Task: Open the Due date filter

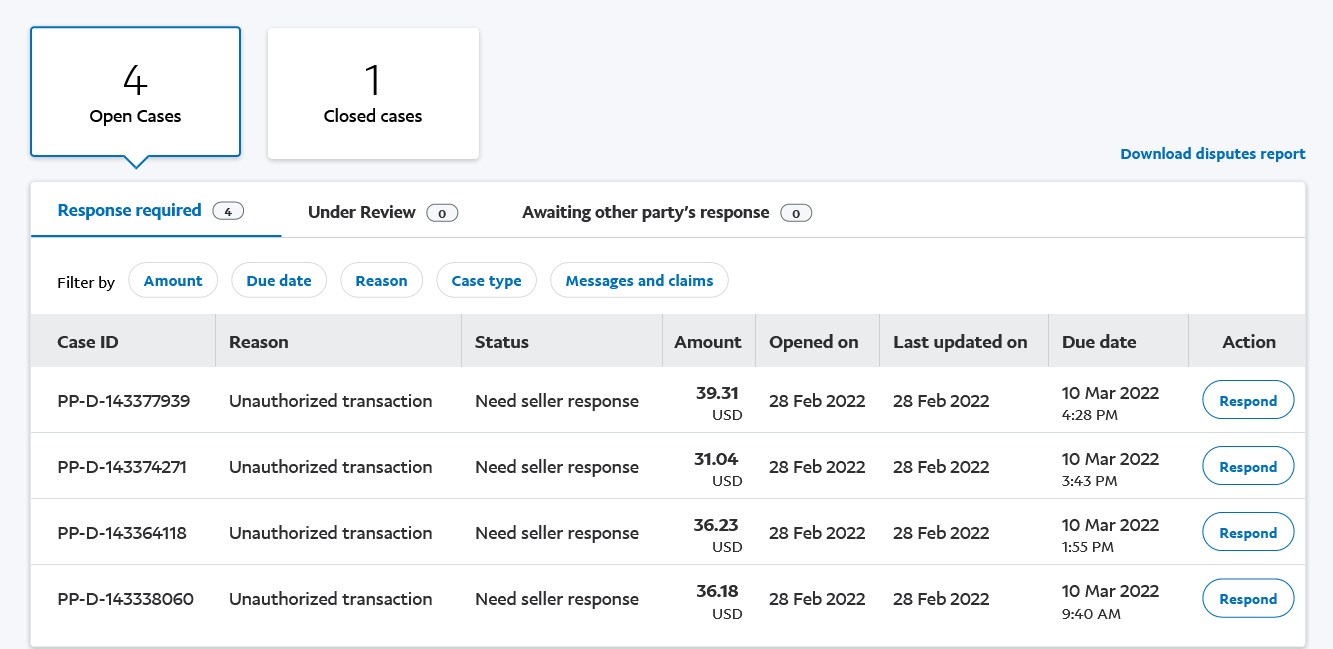Action: (x=279, y=281)
